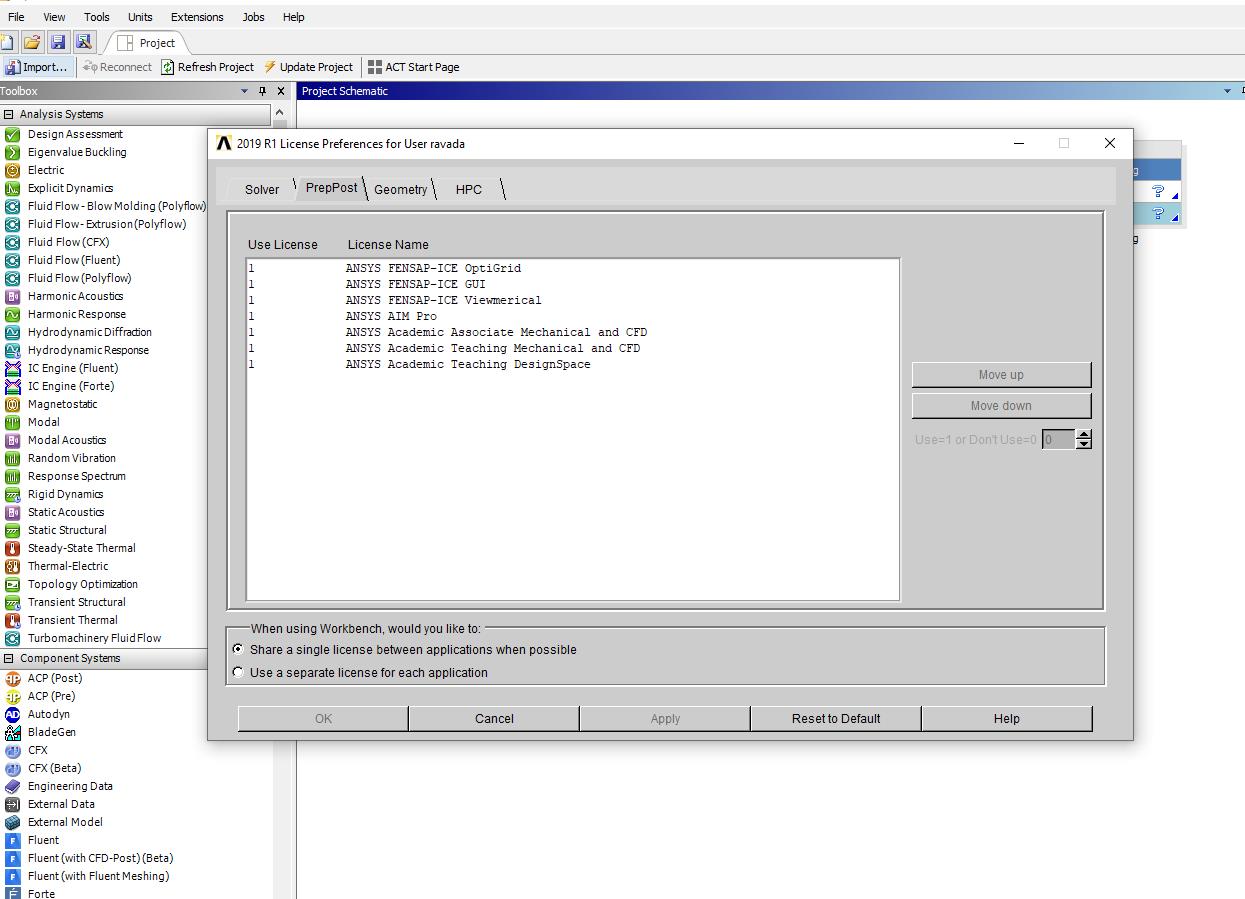Screen dimensions: 1245x899
Task: Click the Open project folder icon
Action: (32, 42)
